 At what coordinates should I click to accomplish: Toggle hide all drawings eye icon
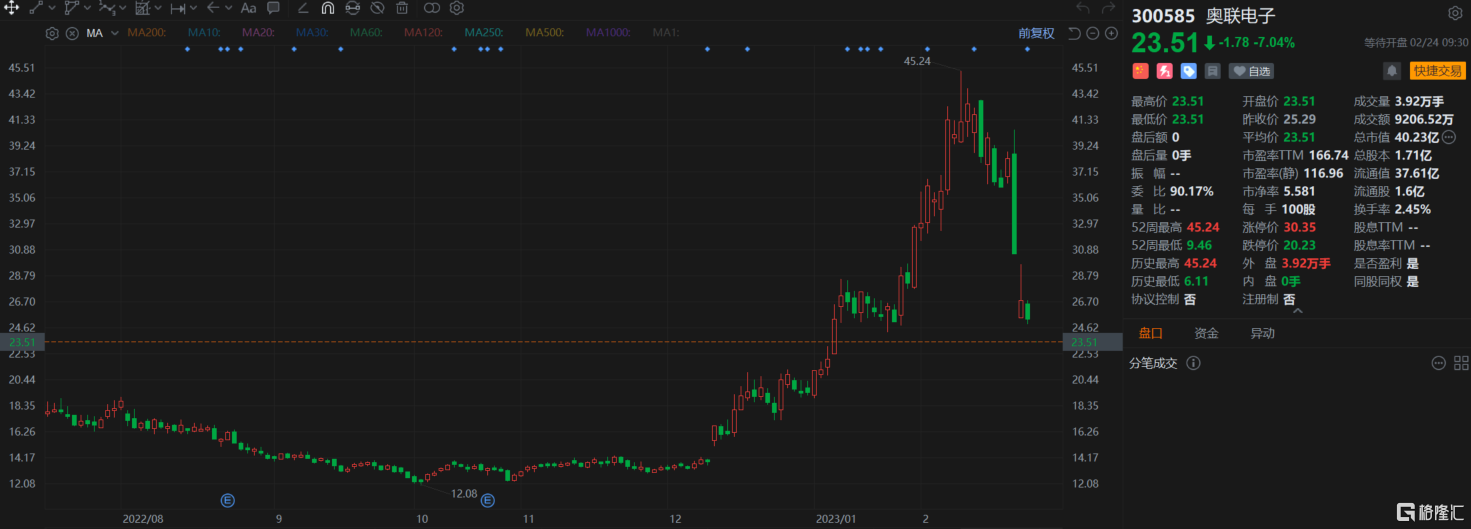click(377, 8)
